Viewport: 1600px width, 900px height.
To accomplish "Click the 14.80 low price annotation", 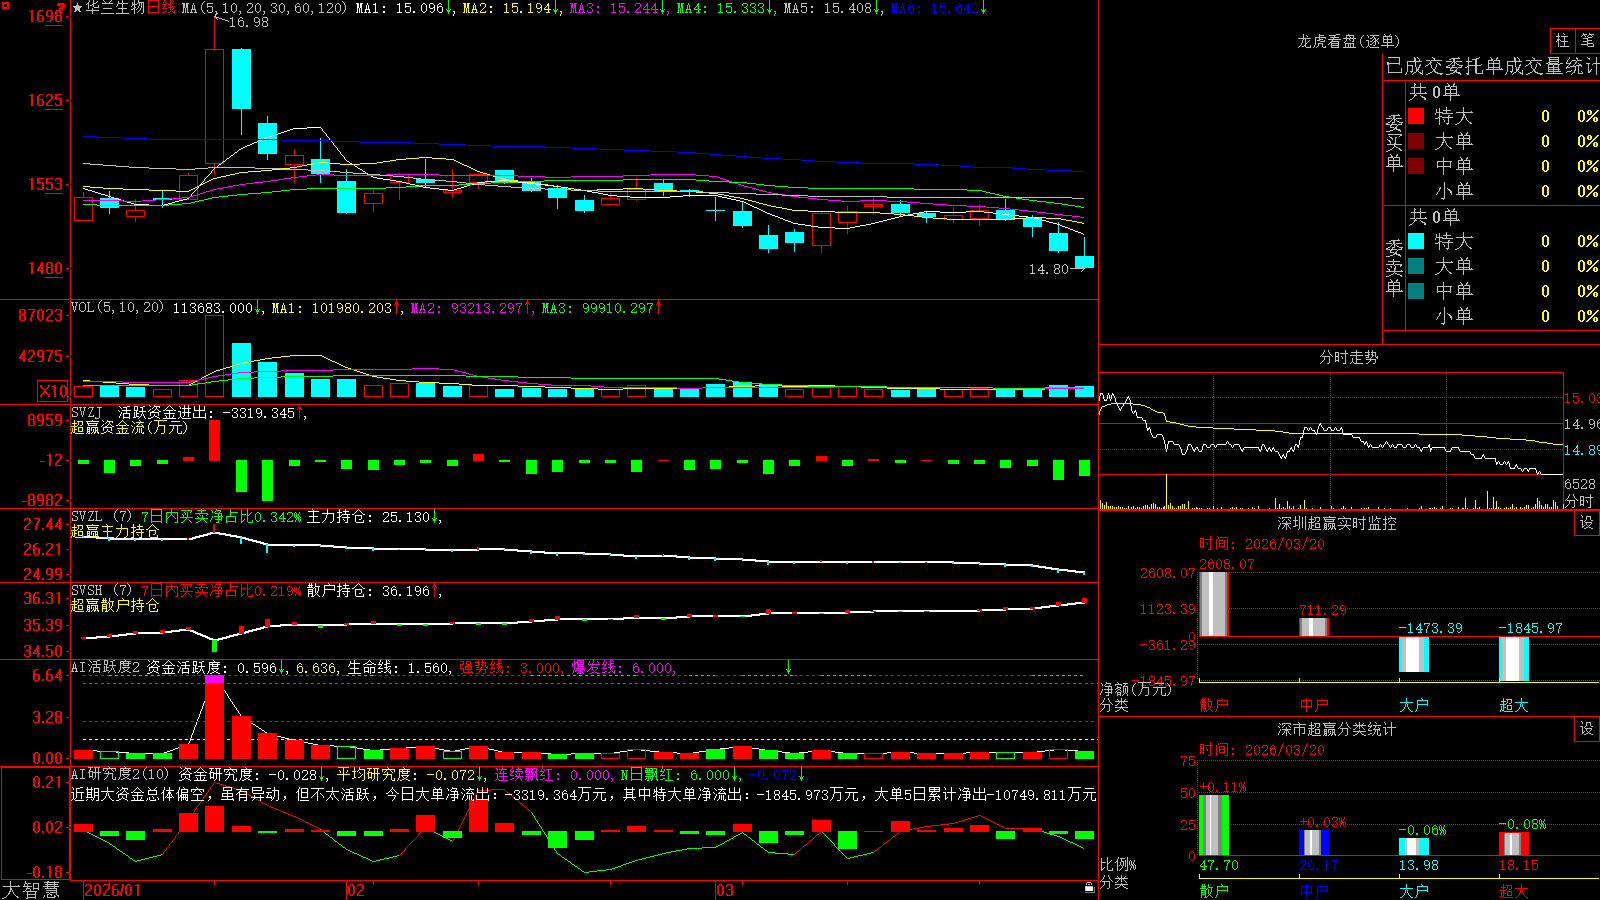I will point(1048,269).
